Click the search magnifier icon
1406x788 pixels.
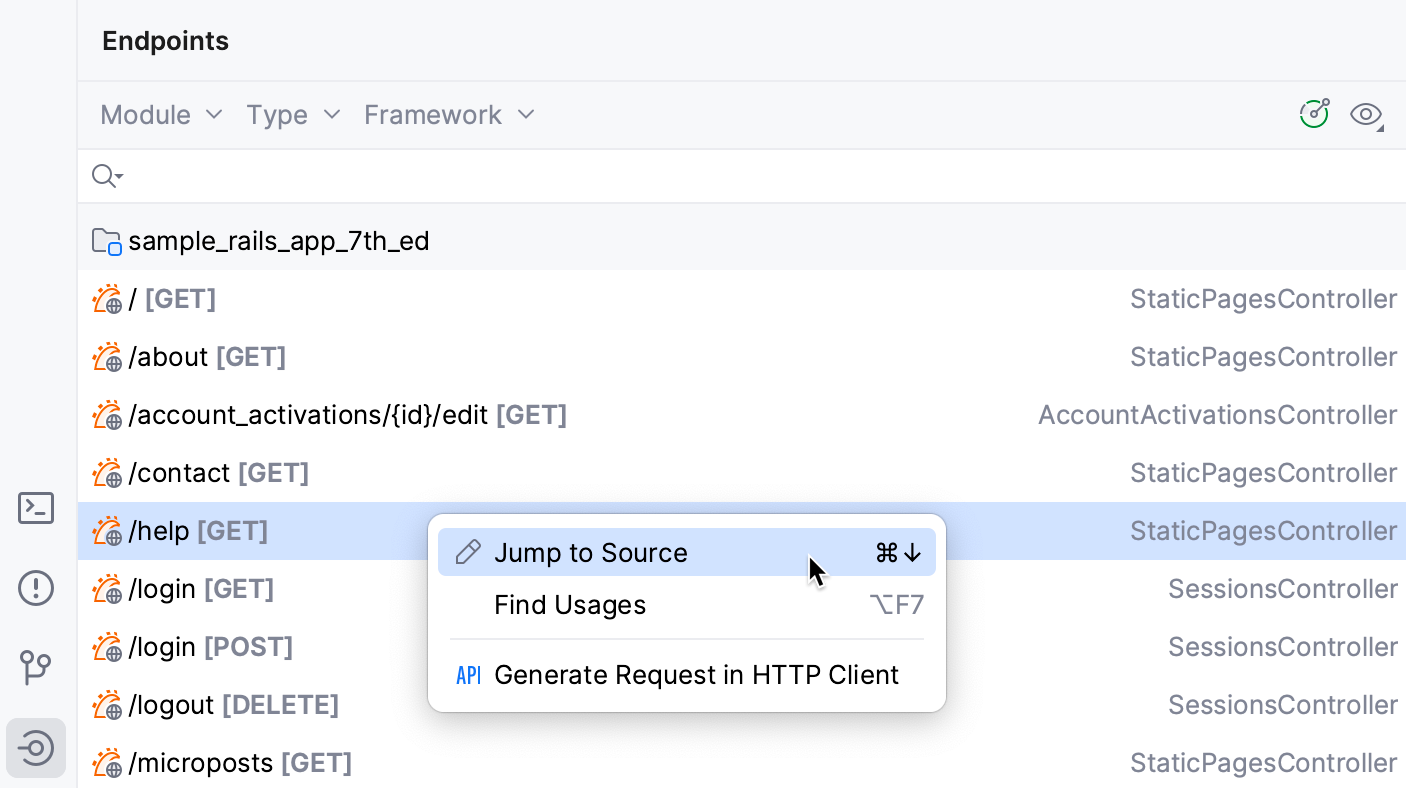click(x=104, y=177)
